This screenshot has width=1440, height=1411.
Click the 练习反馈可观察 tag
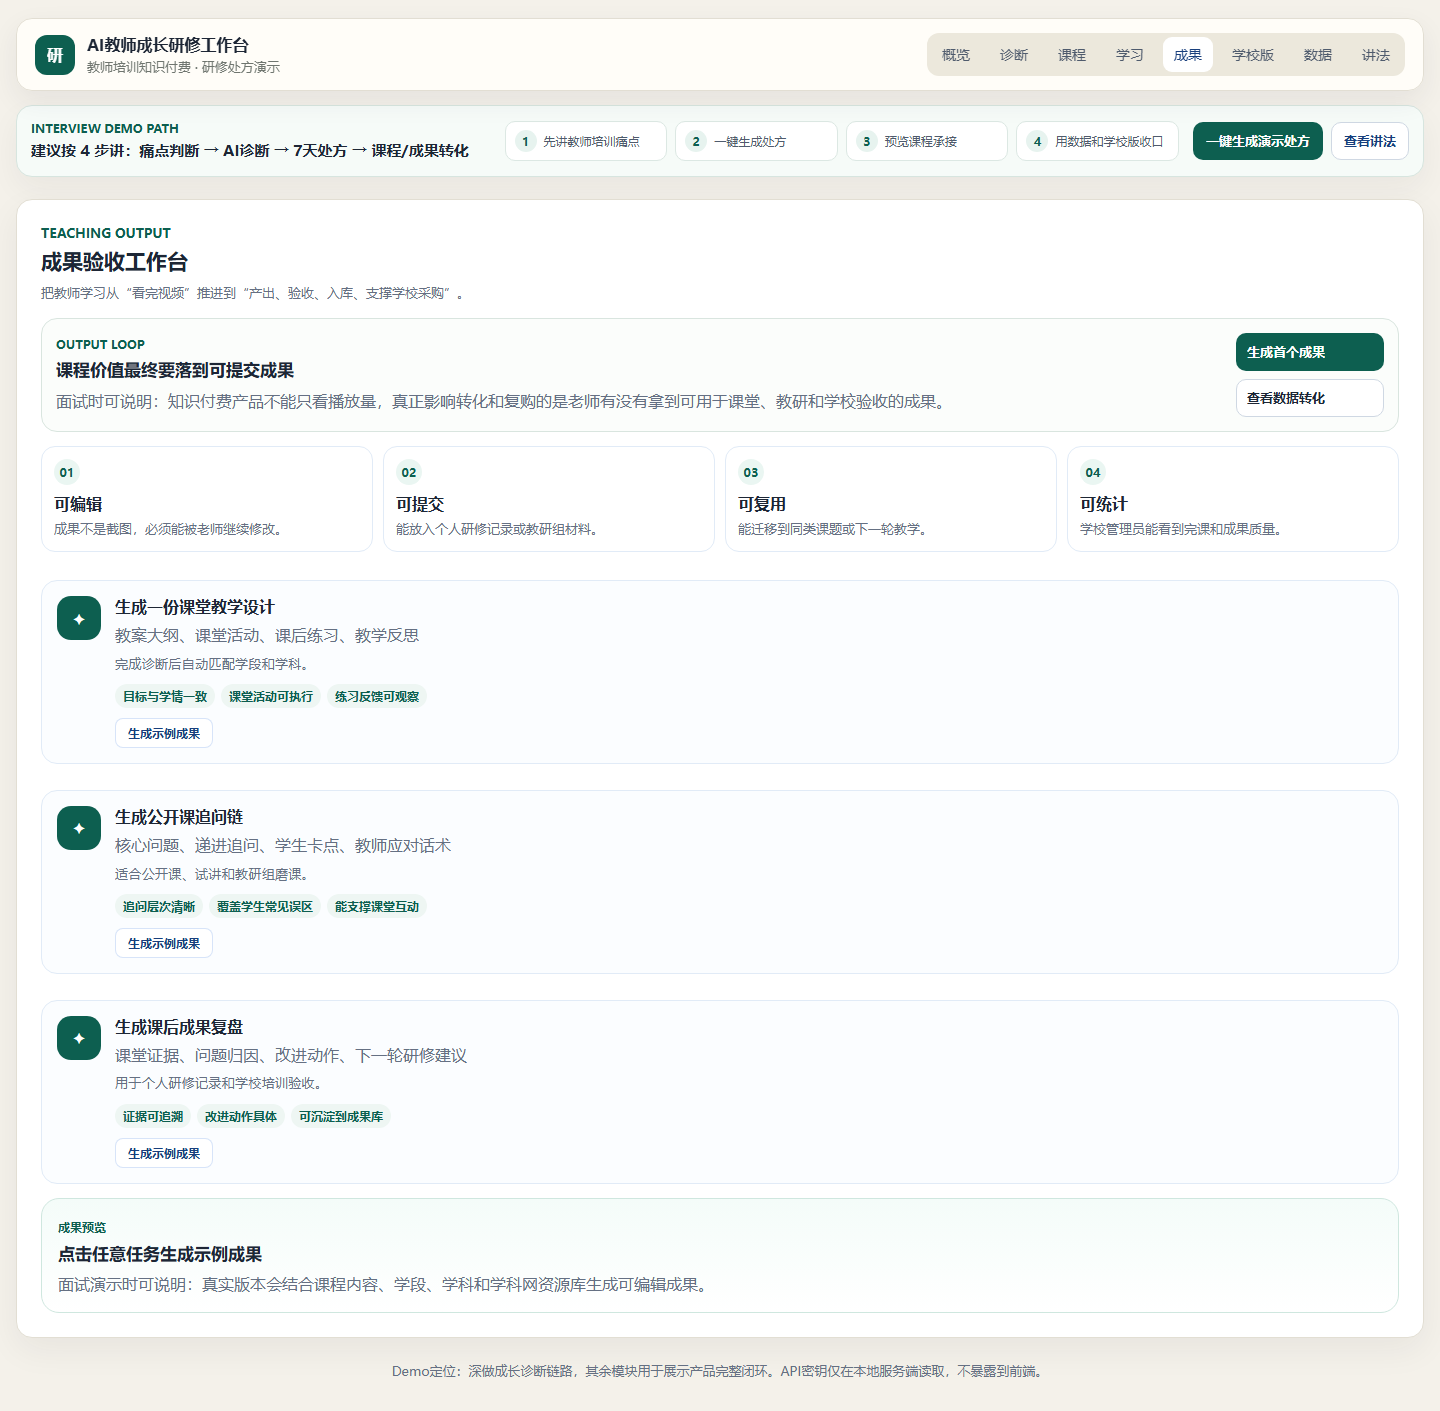[x=377, y=696]
